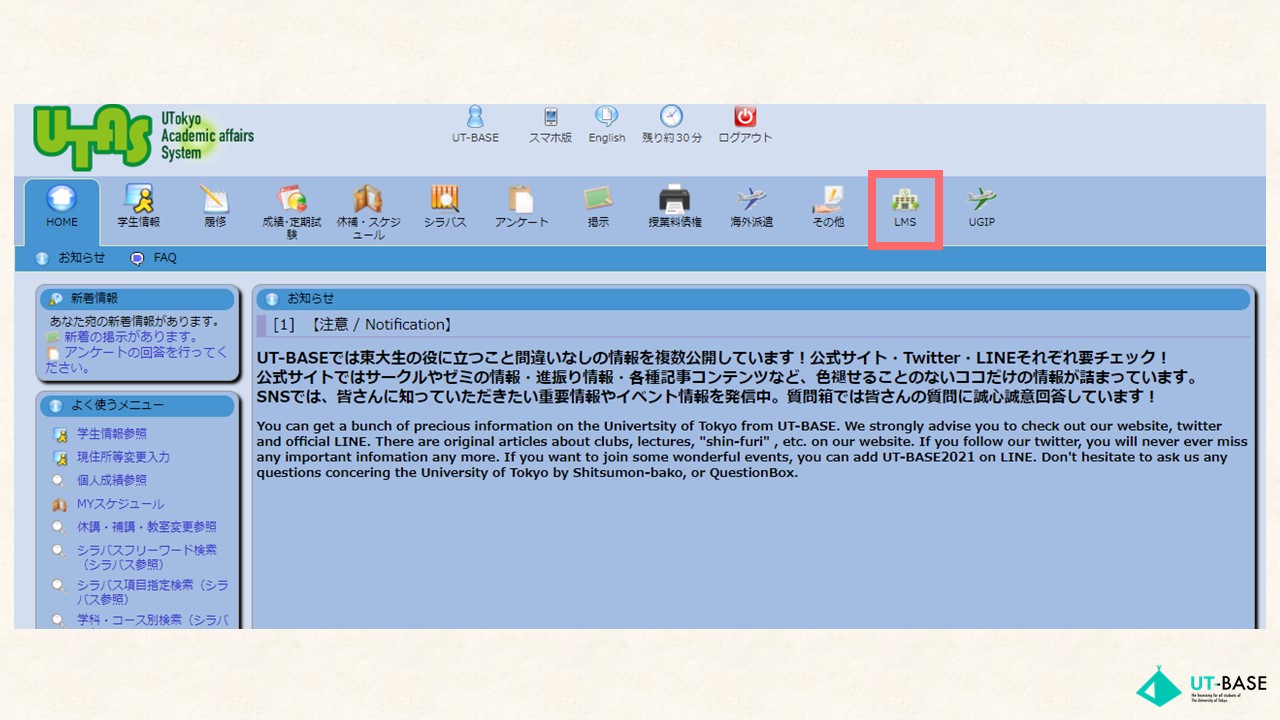Click the お知らせ submenu item
The image size is (1280, 720).
click(x=71, y=258)
